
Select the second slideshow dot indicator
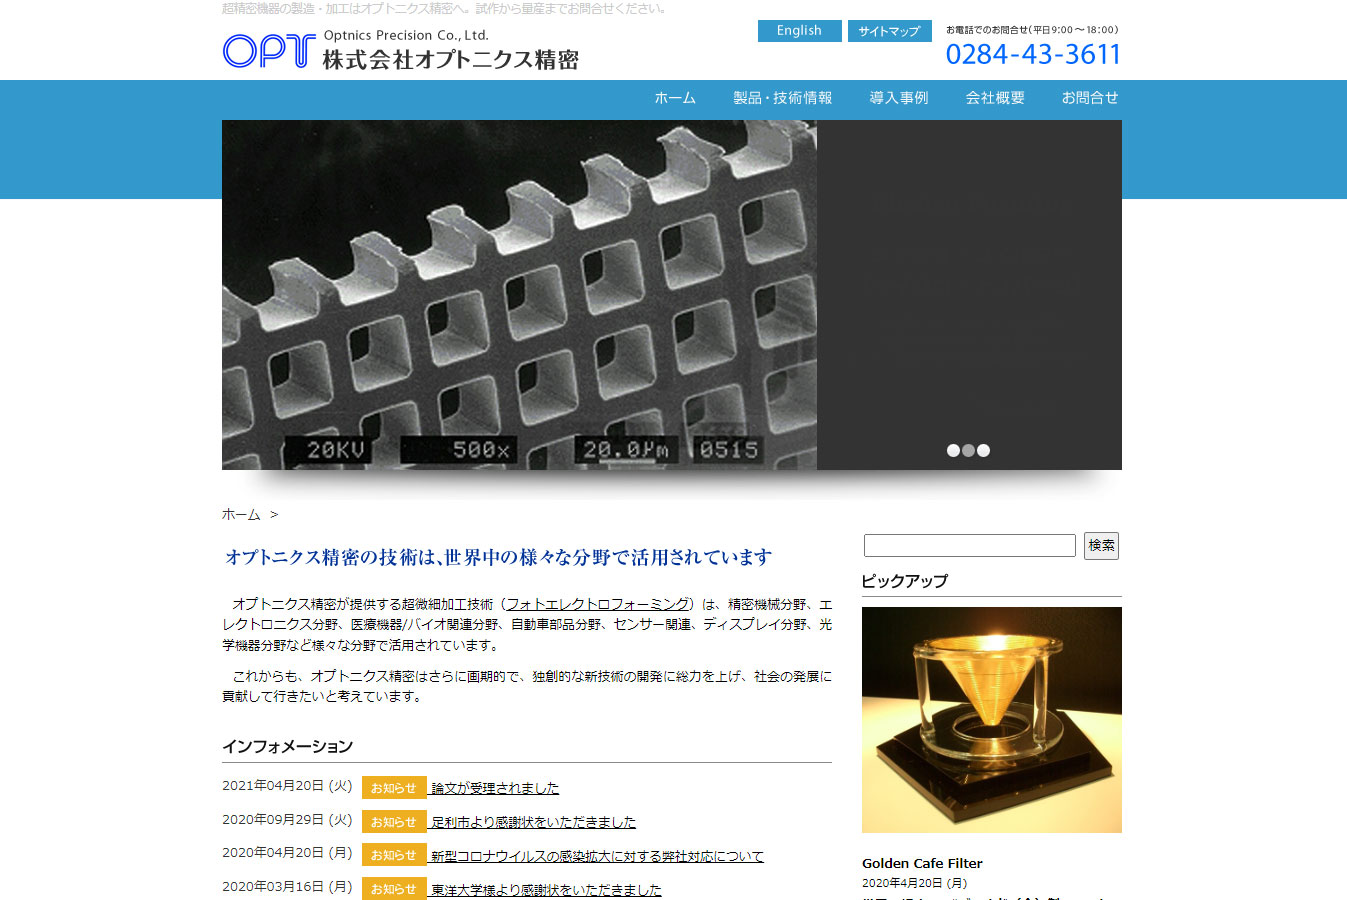point(968,451)
